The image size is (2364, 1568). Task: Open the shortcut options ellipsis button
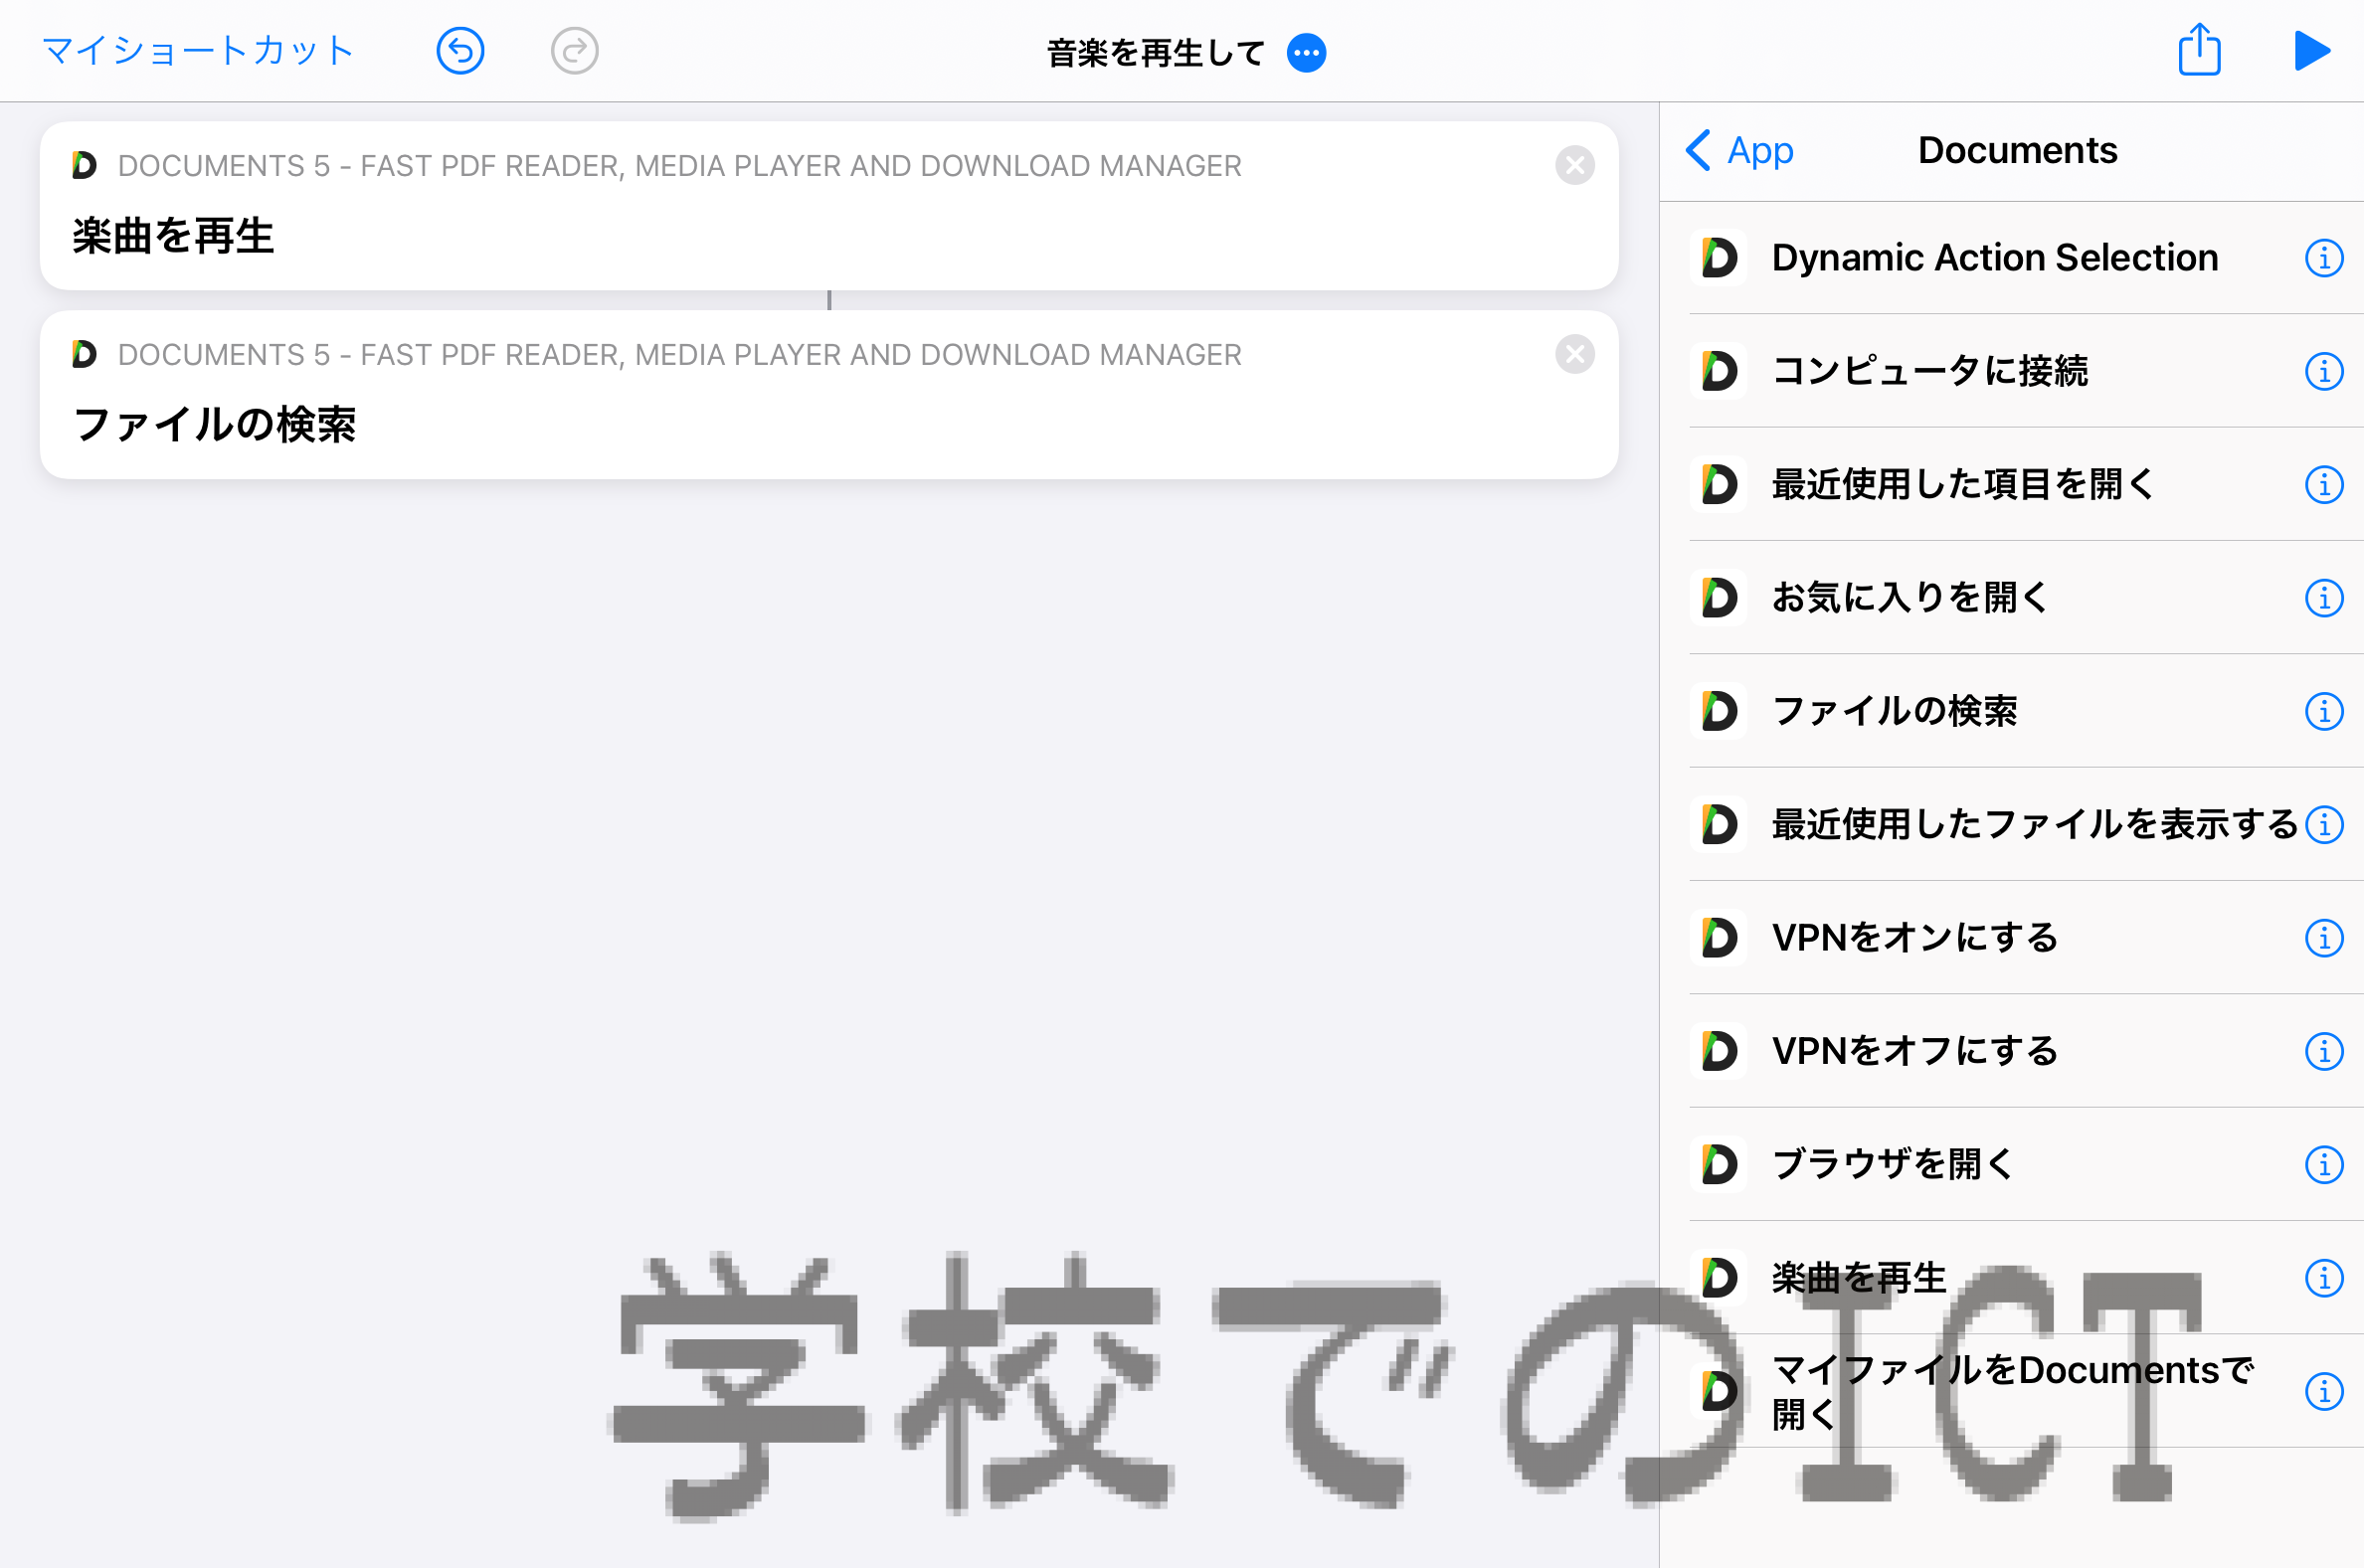click(x=1306, y=53)
